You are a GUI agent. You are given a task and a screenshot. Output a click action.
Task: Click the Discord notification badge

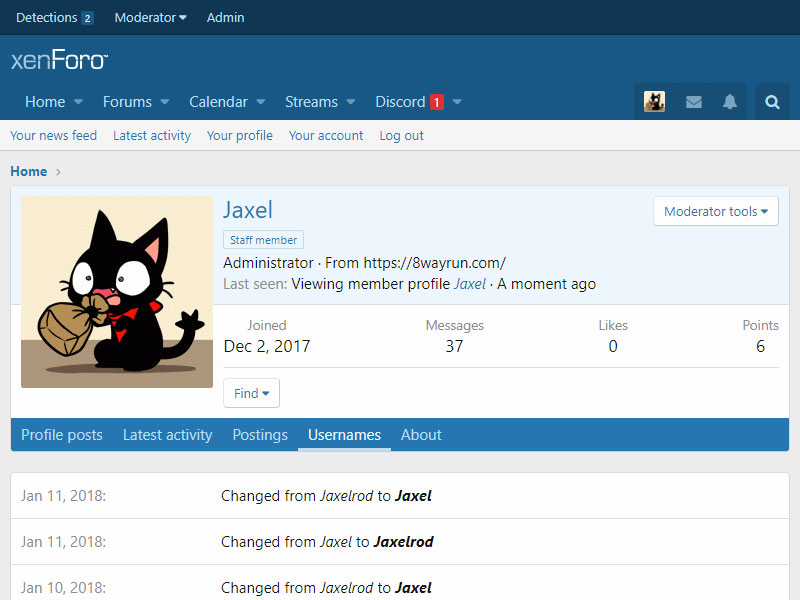436,102
